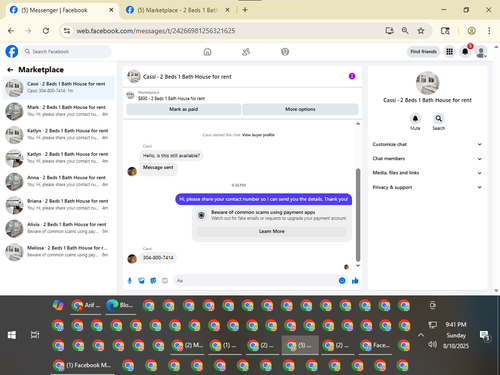The width and height of the screenshot is (500, 375).
Task: Click the voice clip microphone icon
Action: click(x=130, y=281)
